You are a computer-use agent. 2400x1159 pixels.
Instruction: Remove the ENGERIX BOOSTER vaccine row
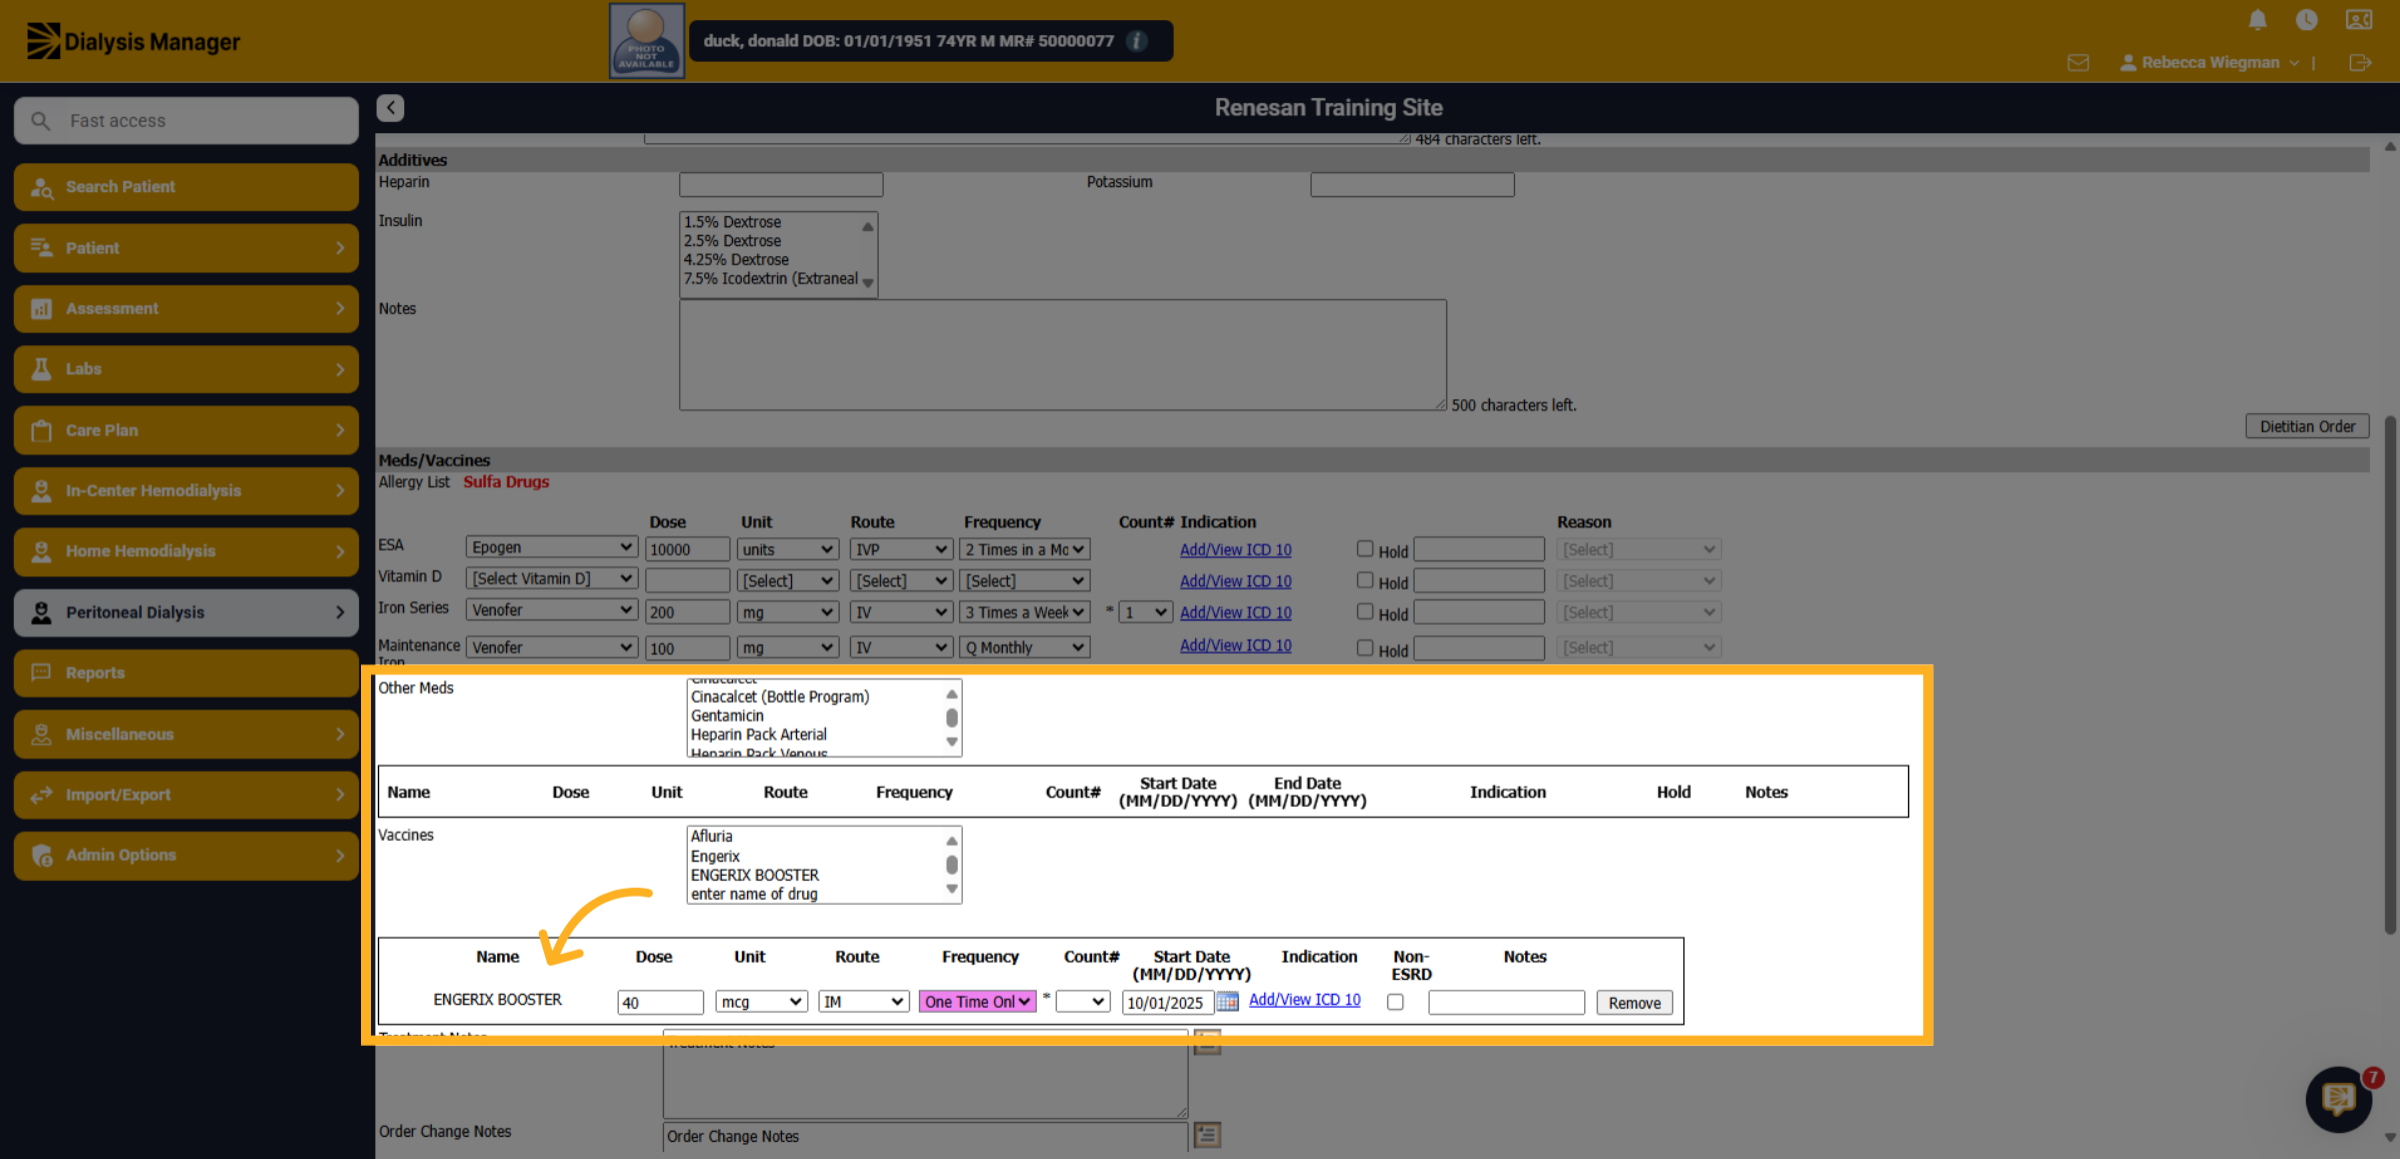click(x=1634, y=1003)
